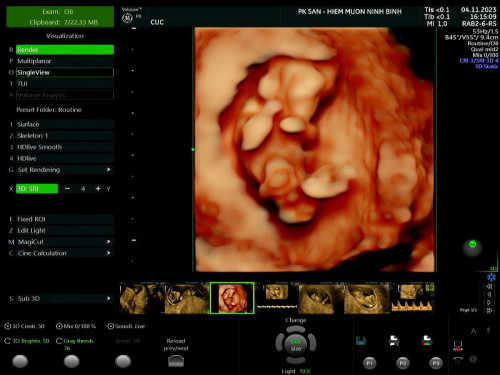Click the Reload prev/next rocker button
Image resolution: width=500 pixels, height=375 pixels.
click(176, 361)
